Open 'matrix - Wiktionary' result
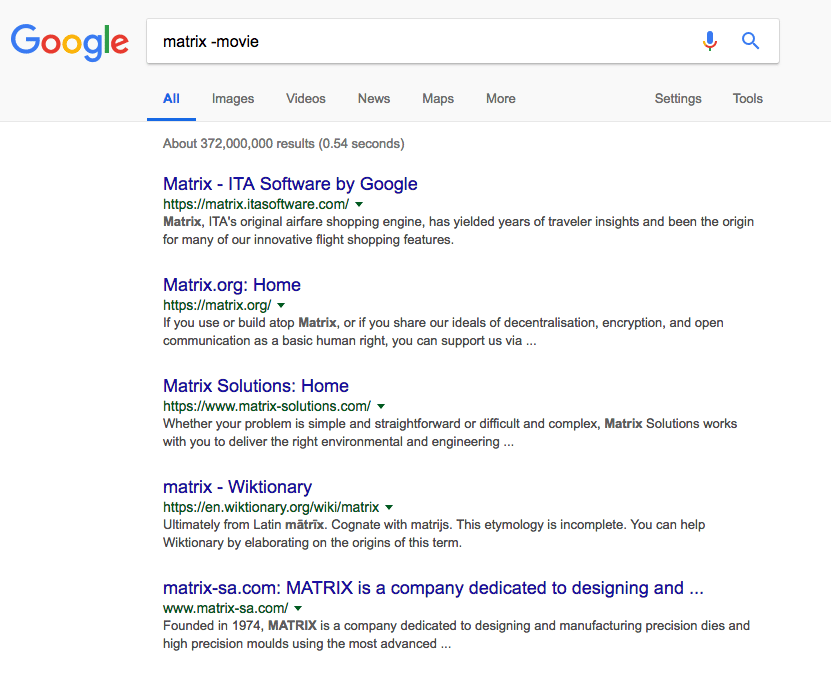Viewport: 831px width, 673px height. click(x=237, y=487)
